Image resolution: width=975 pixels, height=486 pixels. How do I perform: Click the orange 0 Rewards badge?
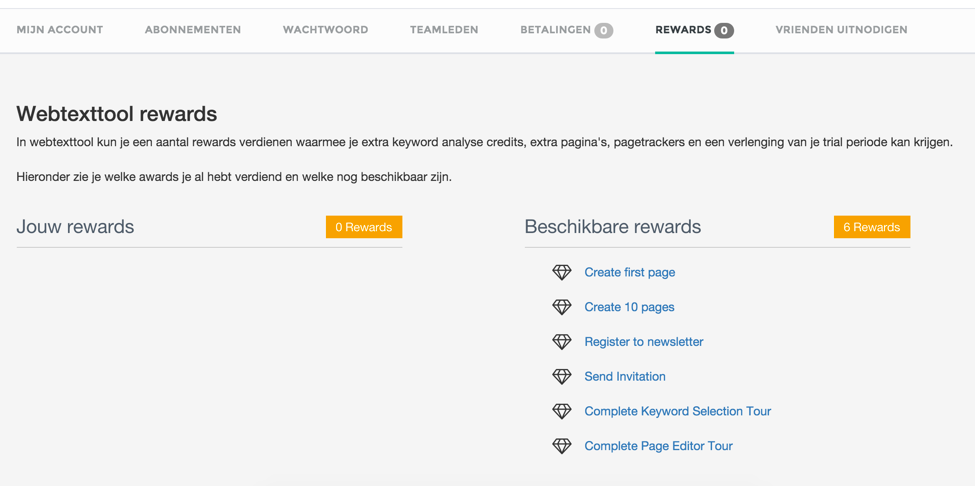[x=363, y=227]
